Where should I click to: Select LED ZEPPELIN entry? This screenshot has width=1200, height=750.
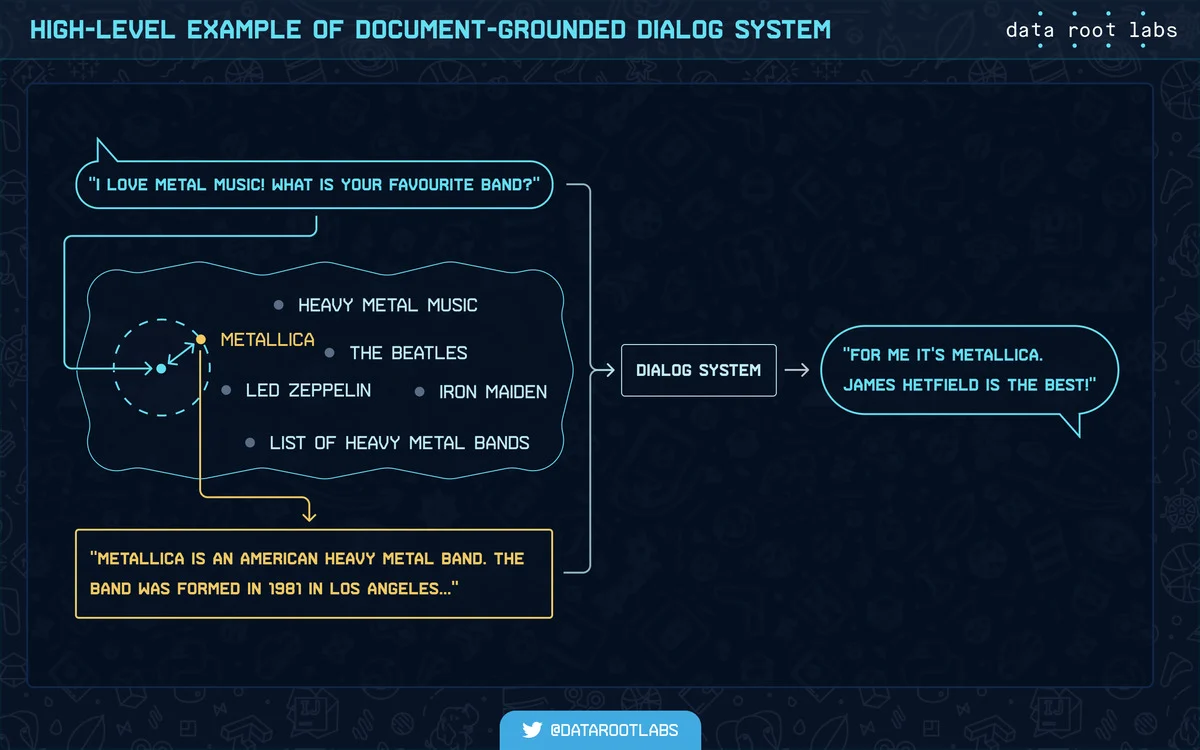(308, 390)
